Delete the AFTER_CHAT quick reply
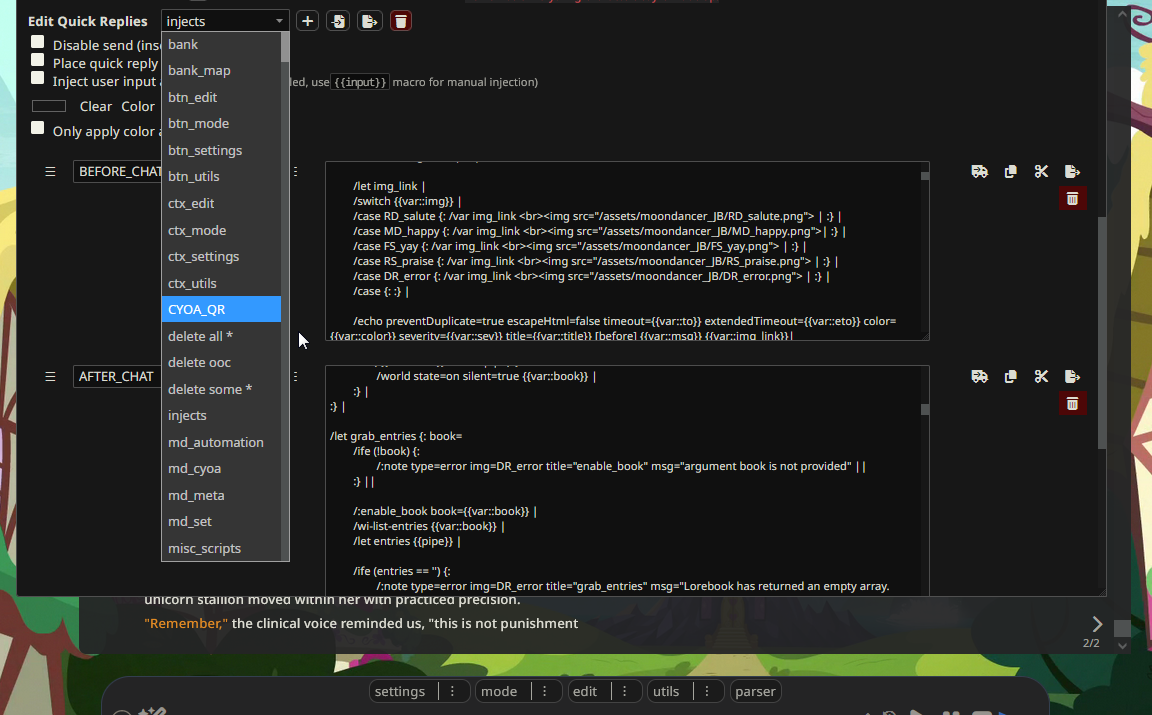Screen dimensions: 1152x715 (1072, 403)
